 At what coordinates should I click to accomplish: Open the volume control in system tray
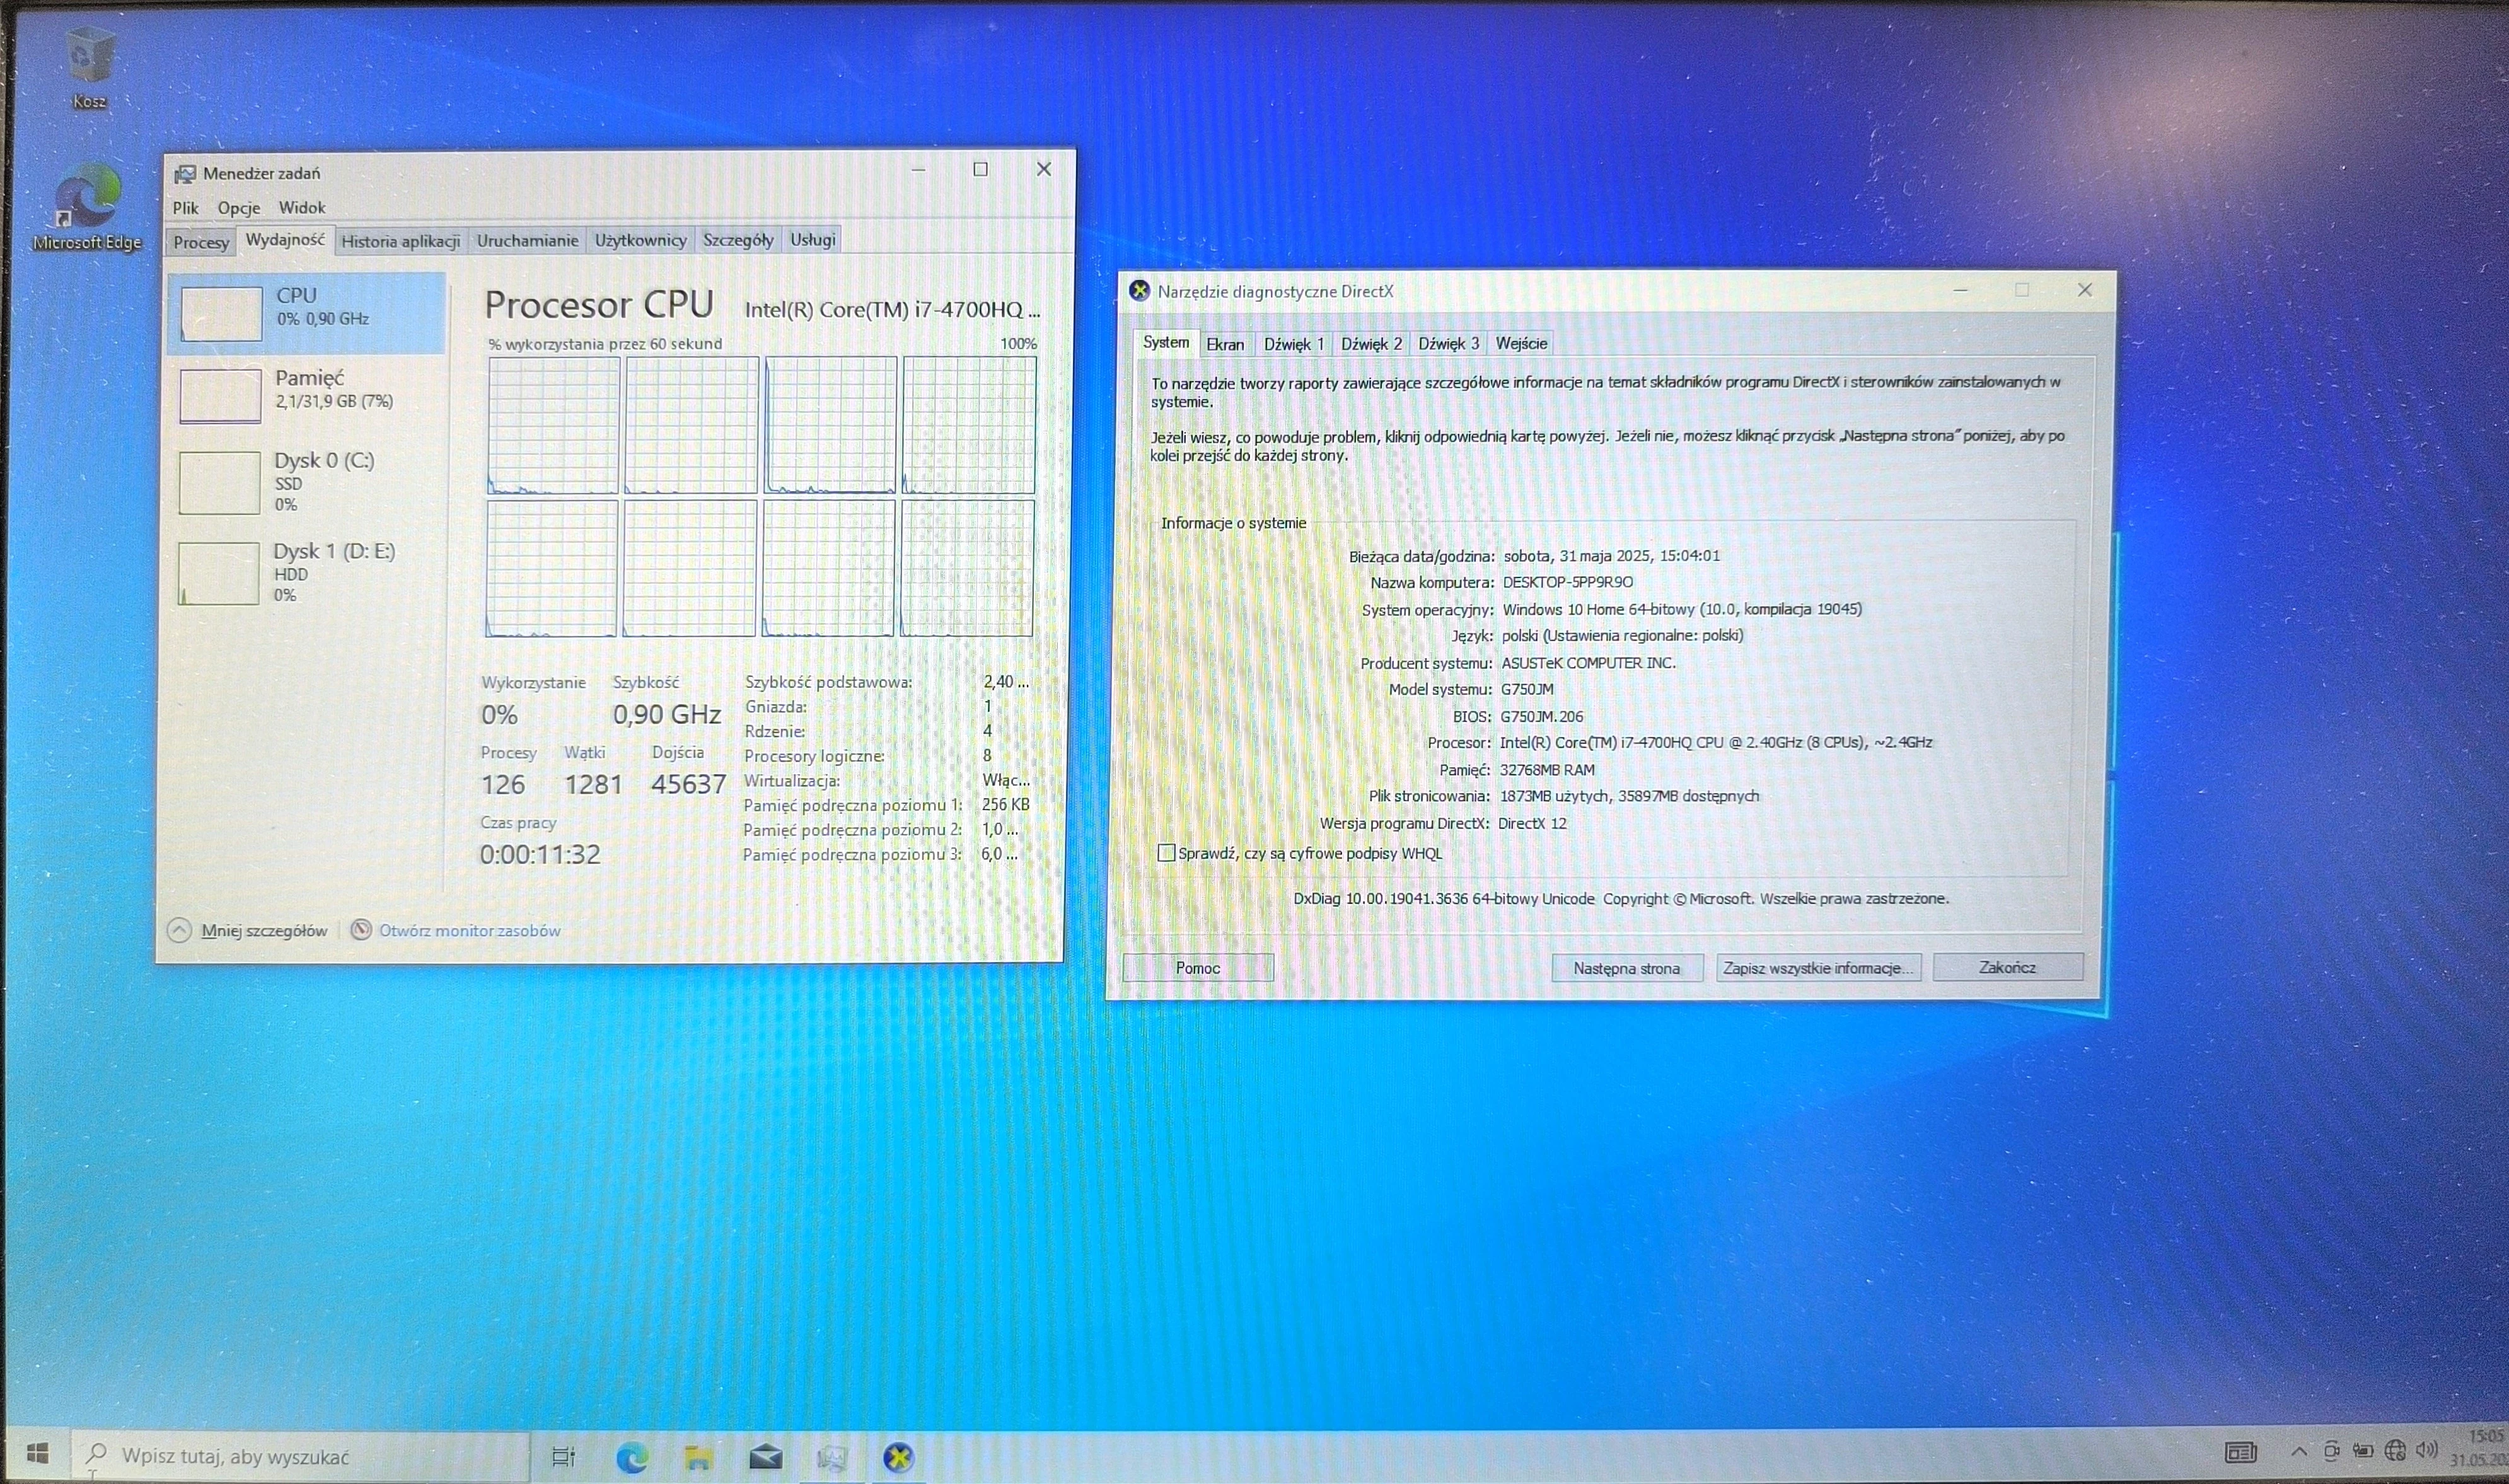2426,1450
